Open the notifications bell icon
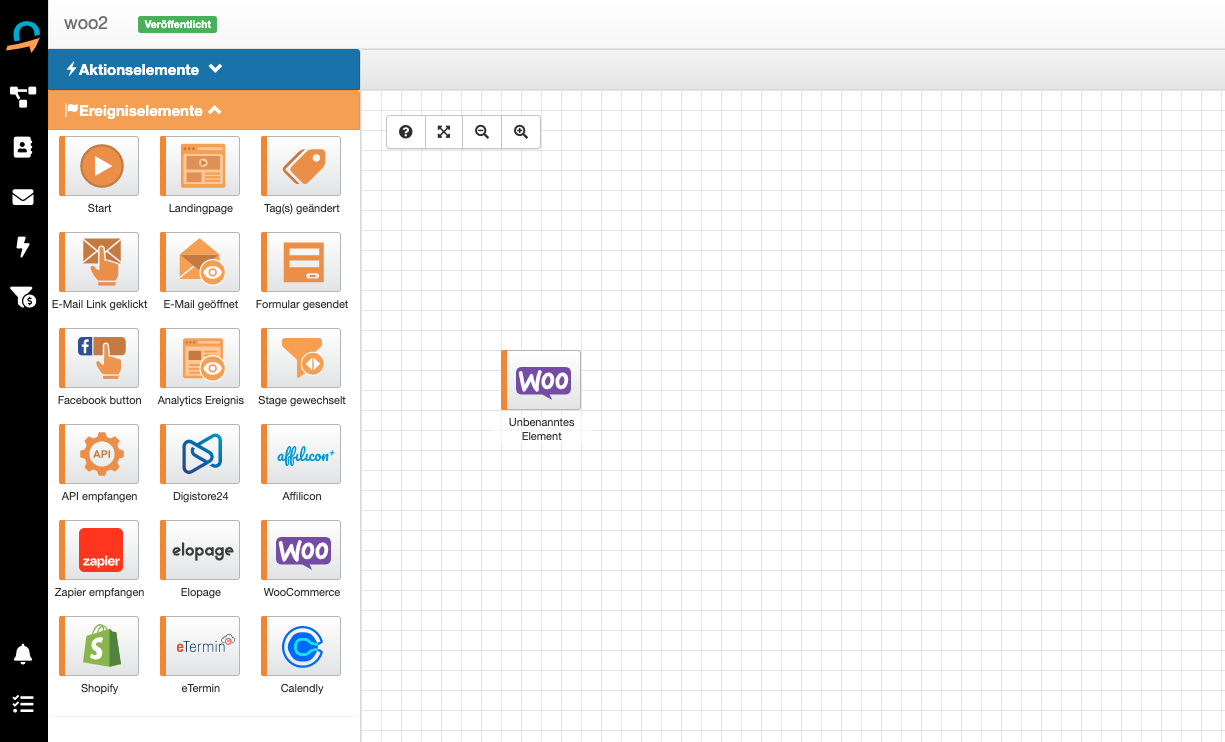1225x742 pixels. coord(23,654)
